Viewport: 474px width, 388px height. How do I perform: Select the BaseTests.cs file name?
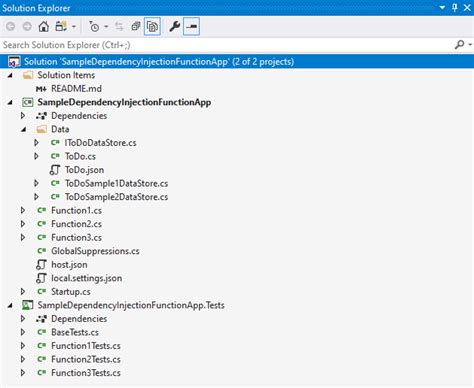(x=75, y=332)
